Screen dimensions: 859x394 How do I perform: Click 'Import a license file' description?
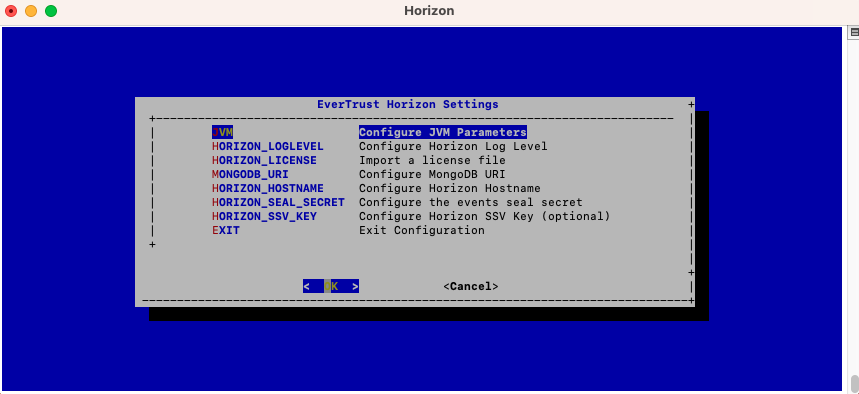pos(432,161)
